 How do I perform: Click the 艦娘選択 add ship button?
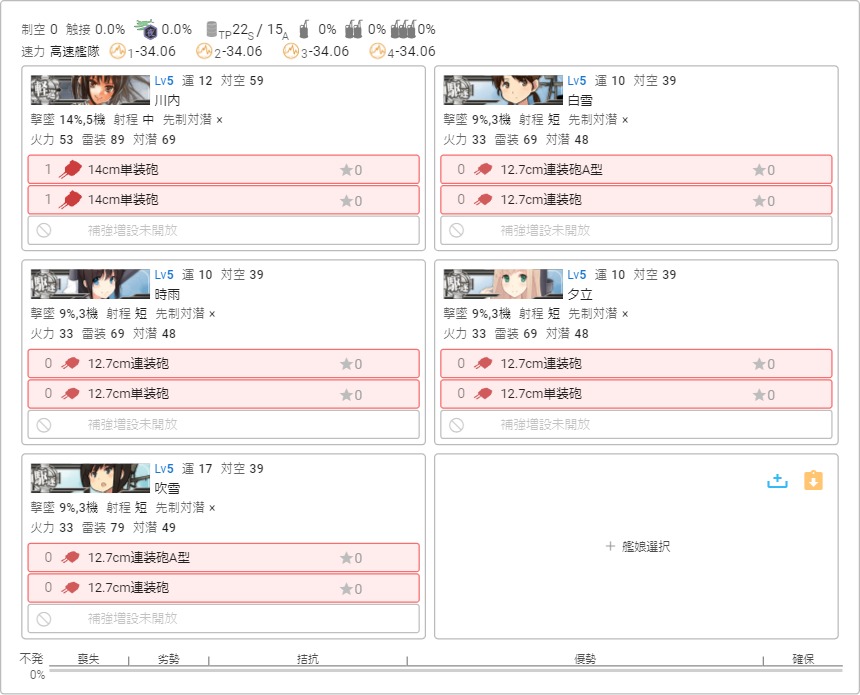[x=637, y=546]
